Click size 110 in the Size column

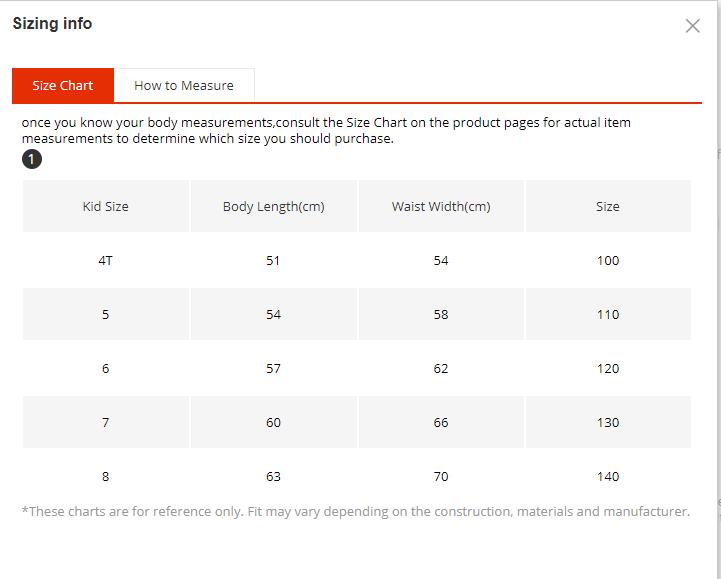[607, 314]
